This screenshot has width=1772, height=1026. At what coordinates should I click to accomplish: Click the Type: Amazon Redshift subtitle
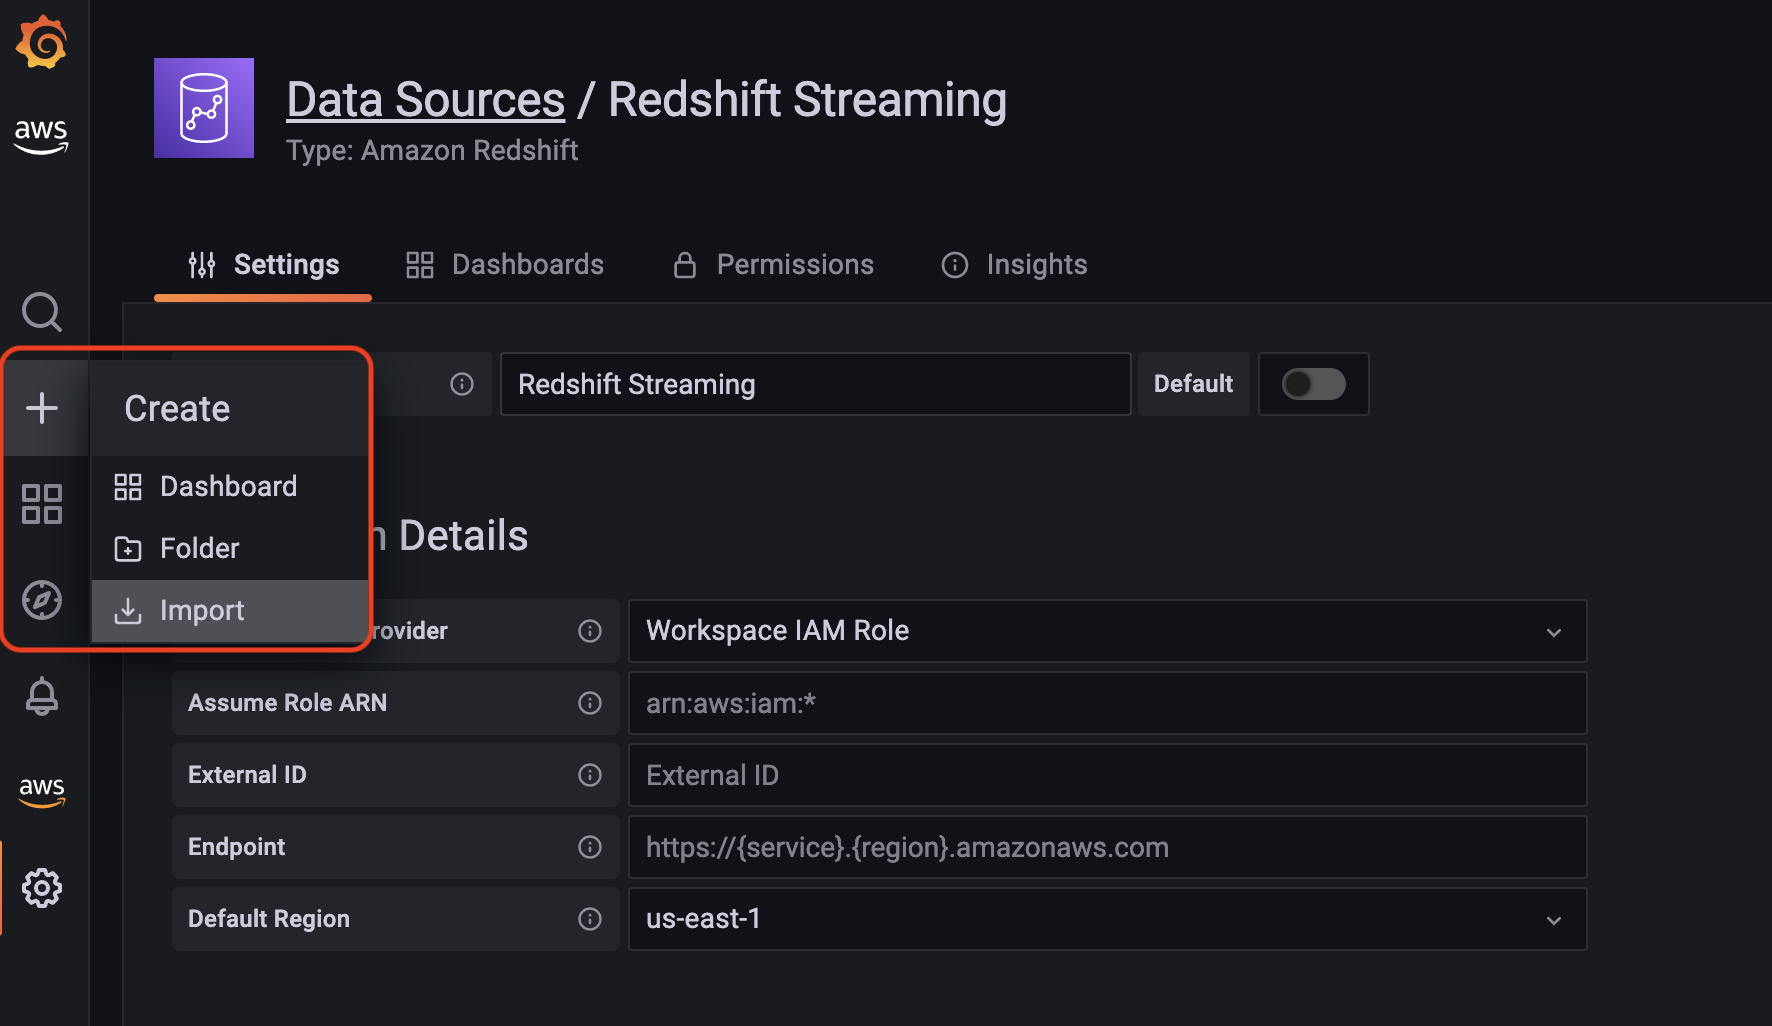pyautogui.click(x=432, y=150)
